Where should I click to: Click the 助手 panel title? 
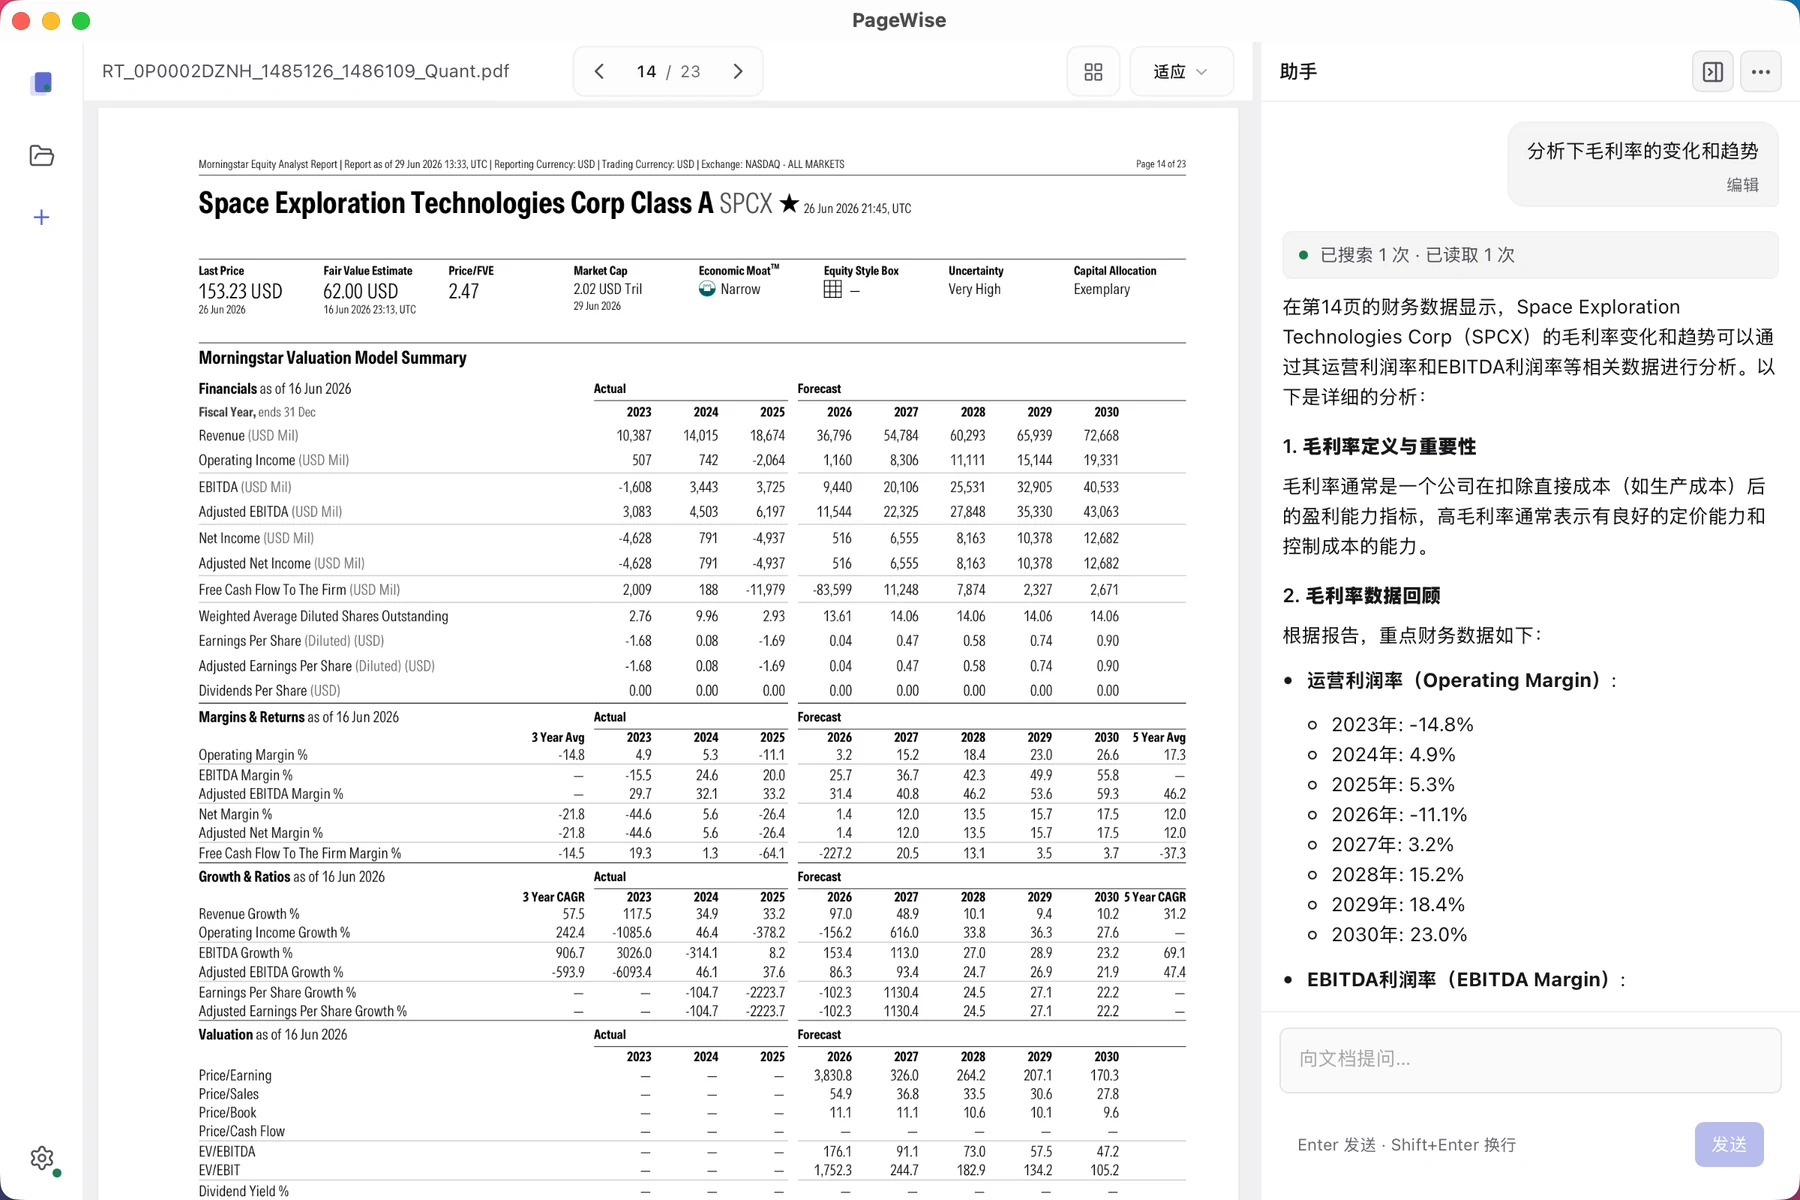coord(1298,72)
